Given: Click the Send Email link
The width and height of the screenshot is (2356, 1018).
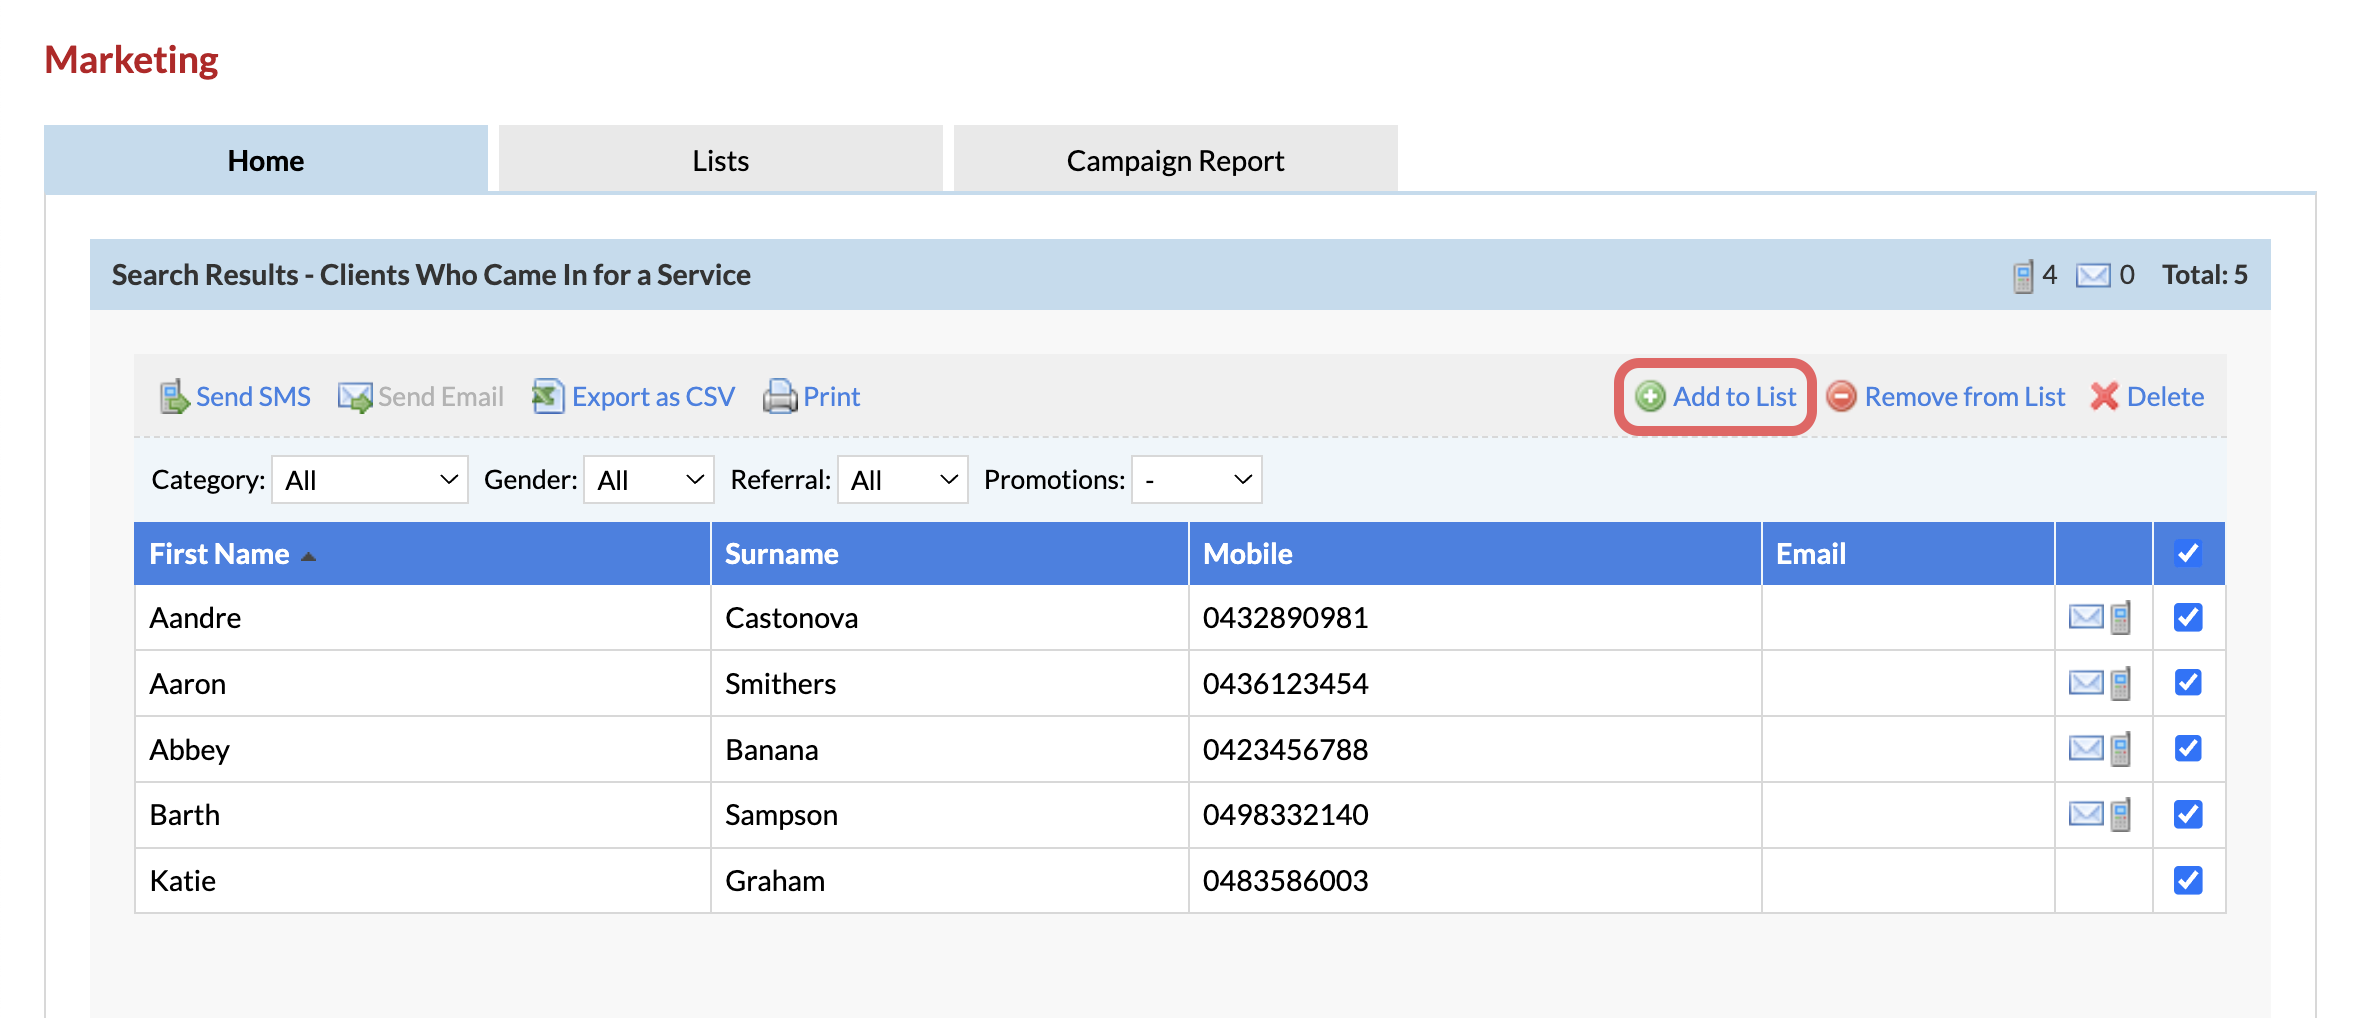Looking at the screenshot, I should [x=441, y=397].
